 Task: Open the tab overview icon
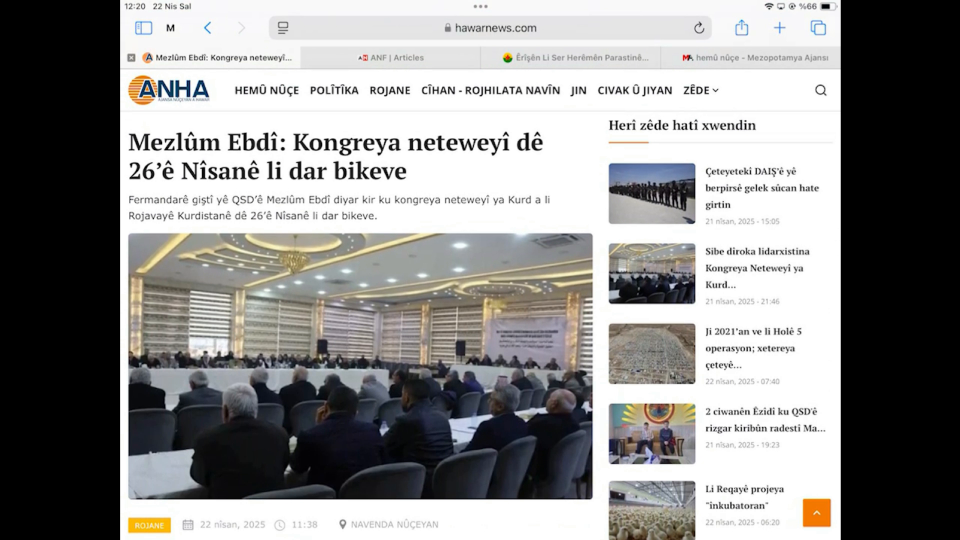click(x=818, y=28)
